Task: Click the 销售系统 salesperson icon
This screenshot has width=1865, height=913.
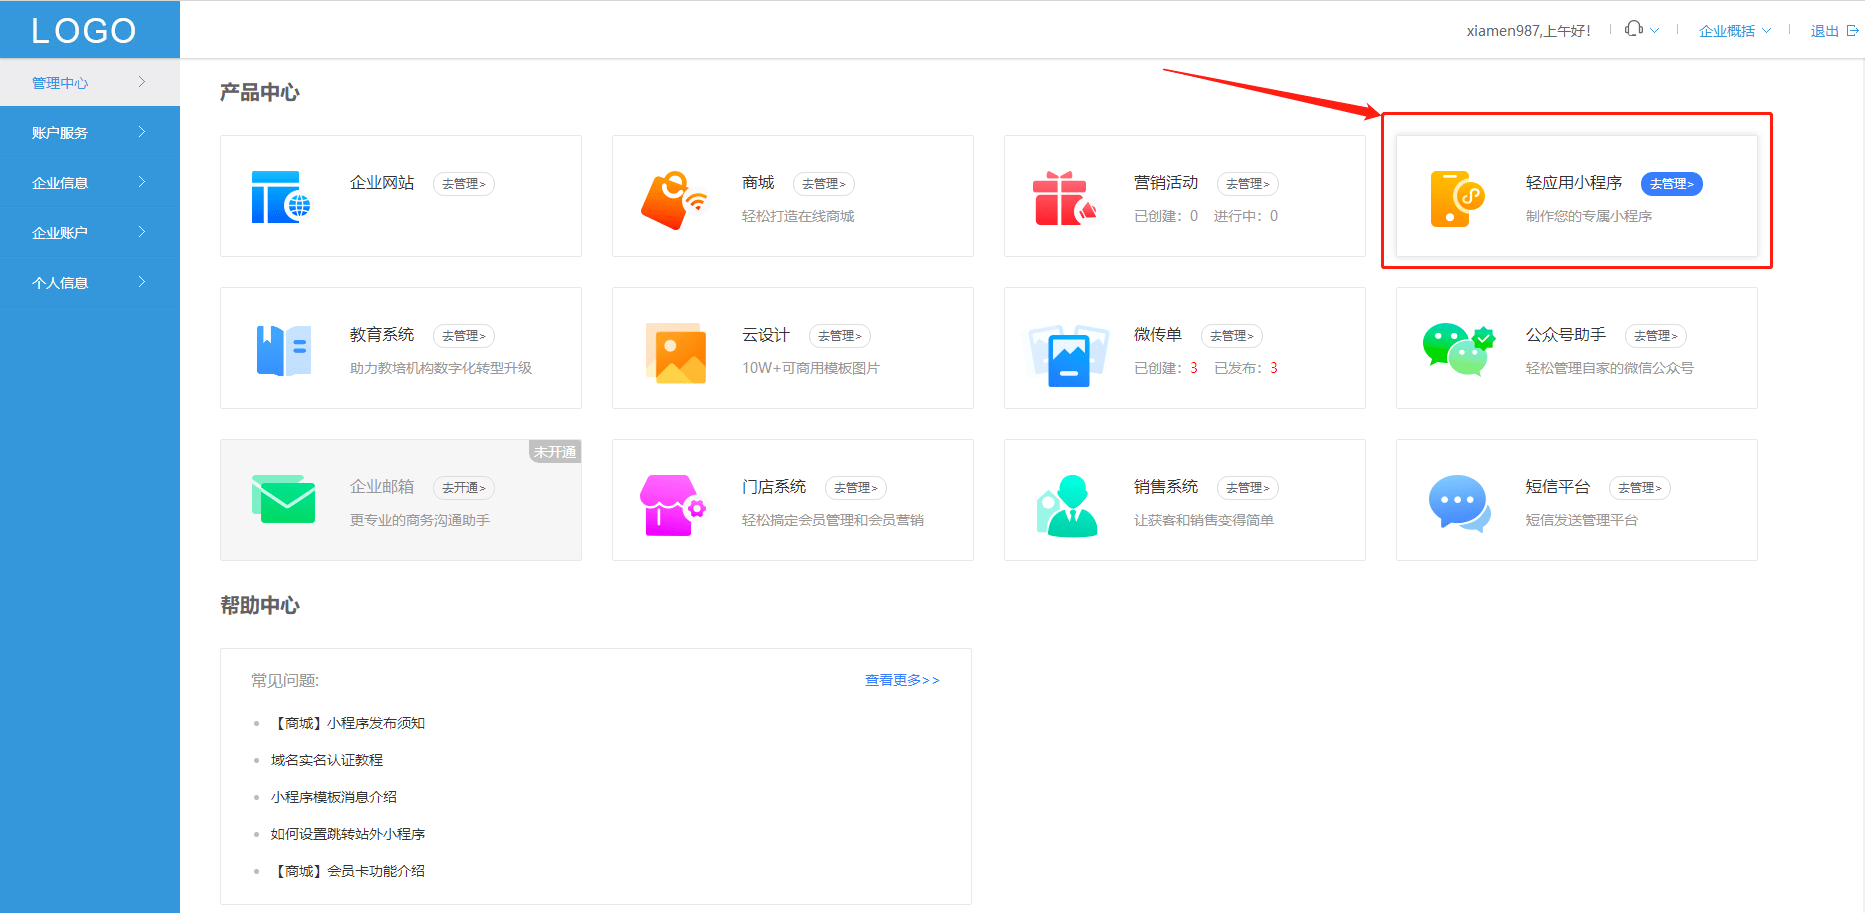Action: pyautogui.click(x=1067, y=506)
